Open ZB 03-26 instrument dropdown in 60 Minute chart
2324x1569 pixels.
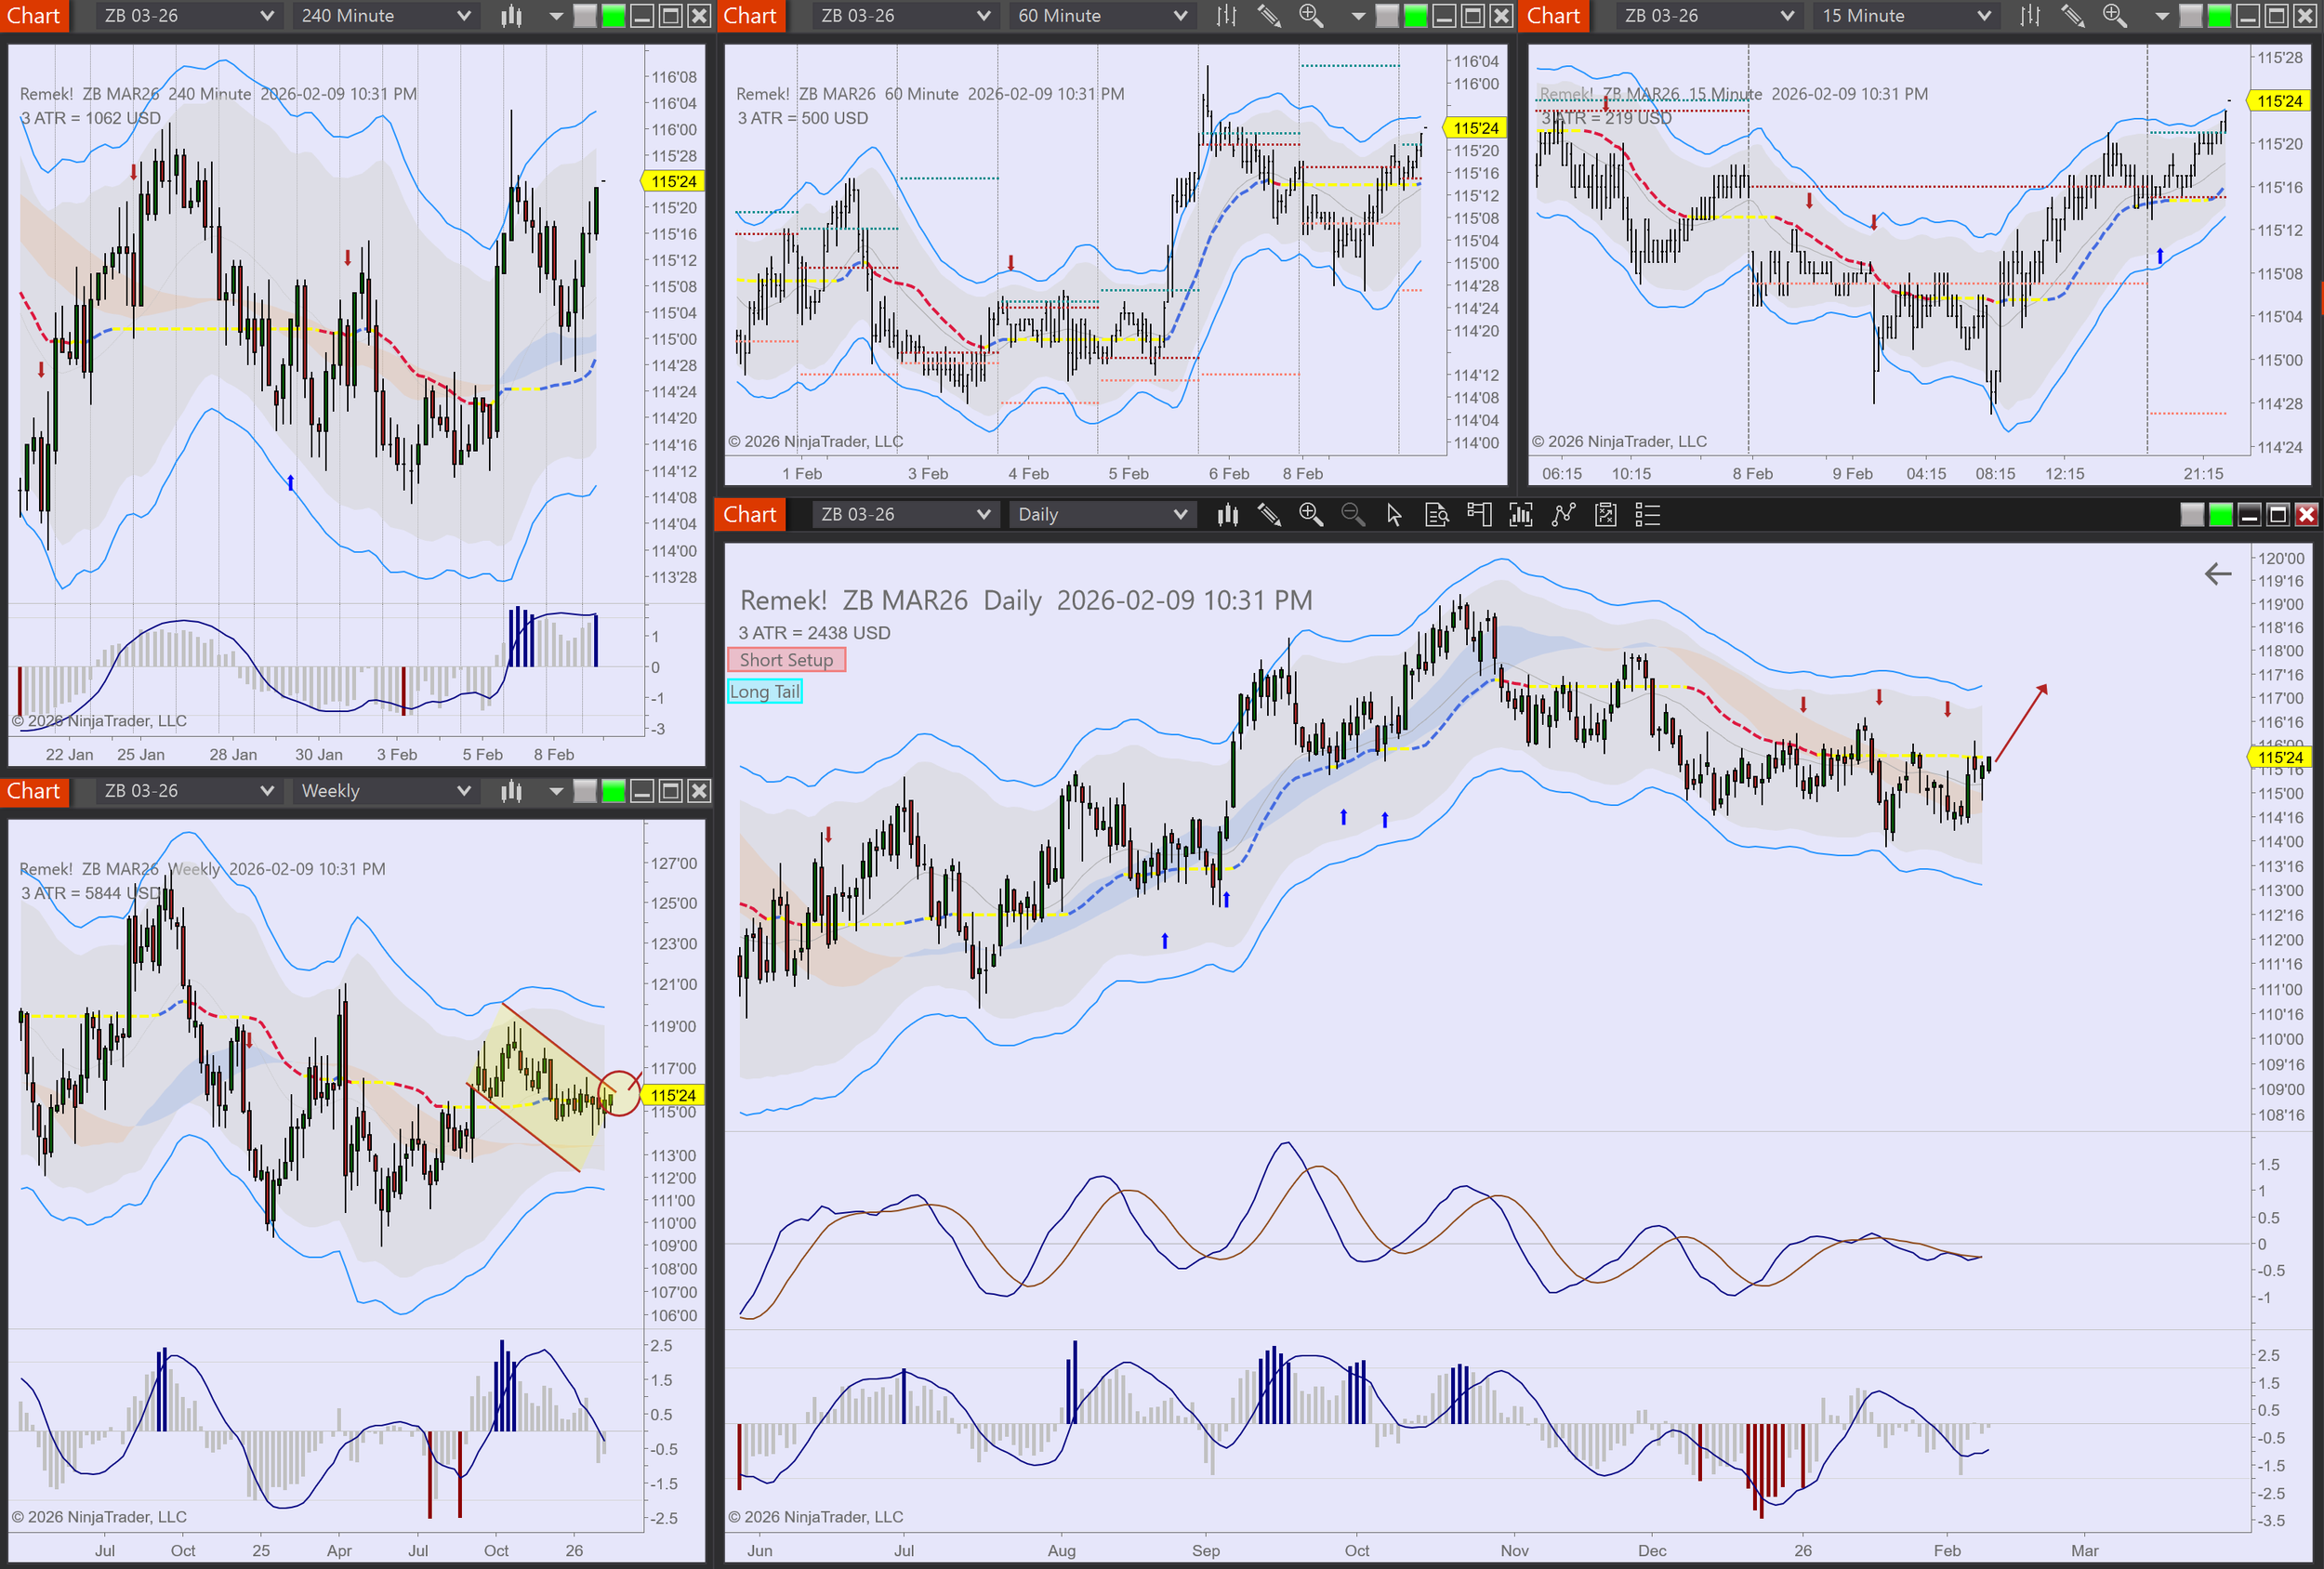(x=904, y=16)
